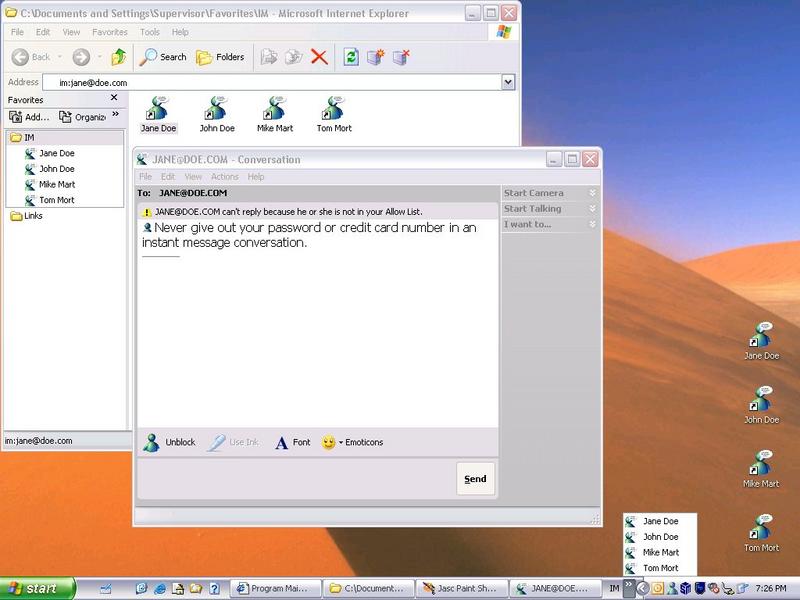Click the red X Delete toolbar icon

(319, 57)
